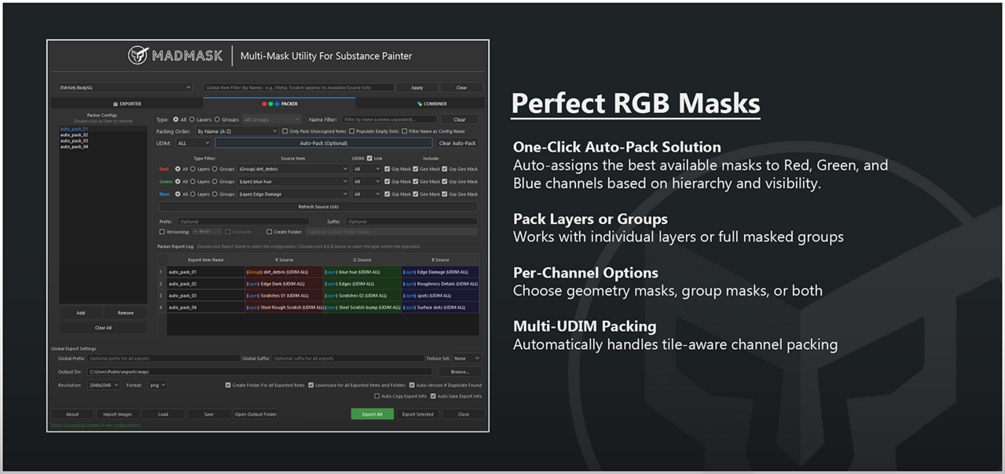Viewport: 1005px width, 474px height.
Task: Click the green Export All button
Action: [x=372, y=414]
